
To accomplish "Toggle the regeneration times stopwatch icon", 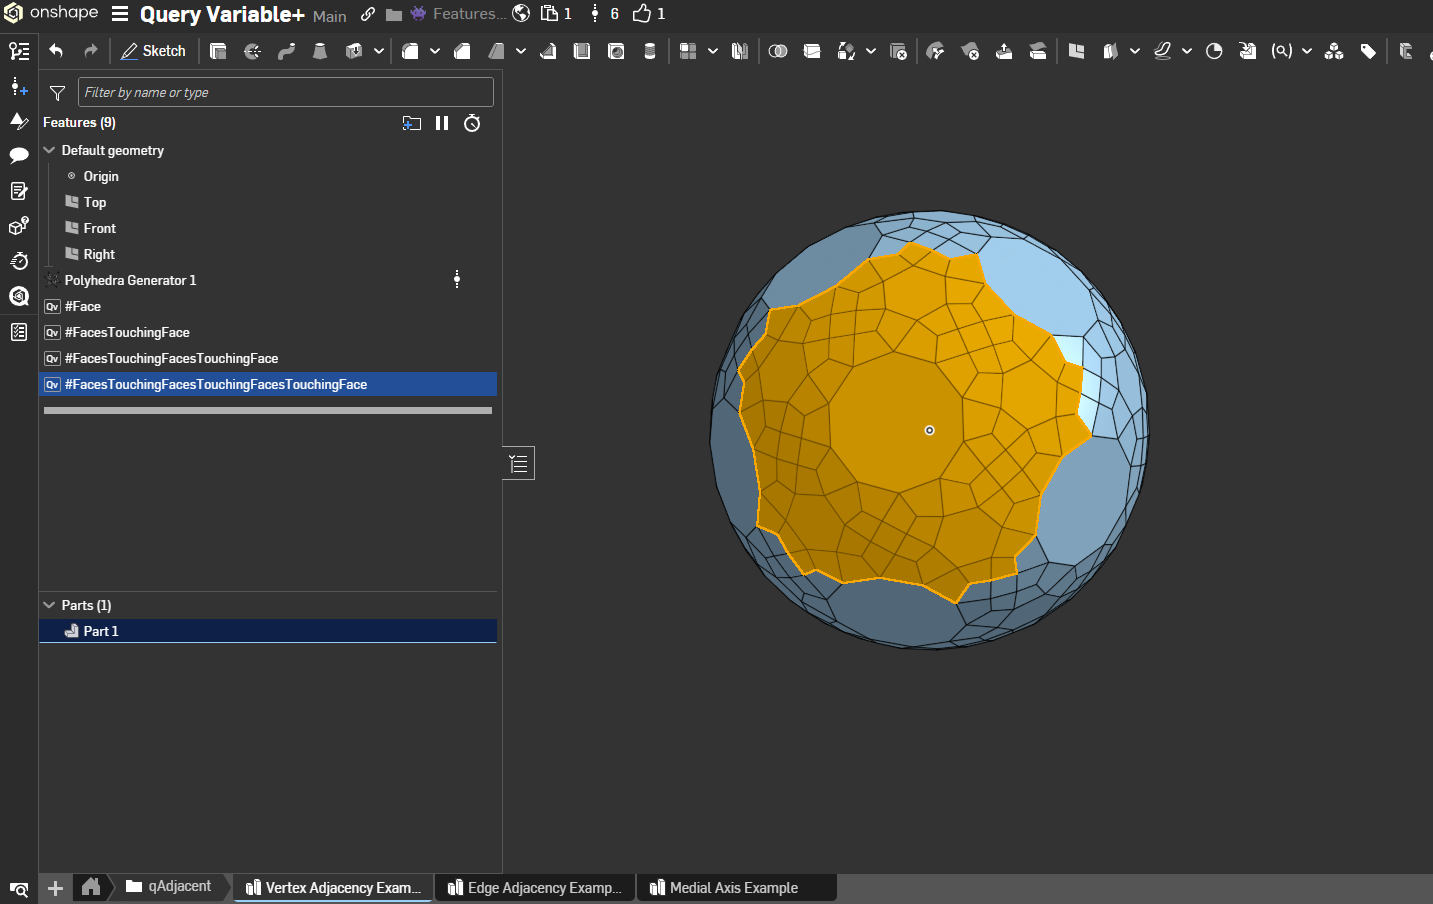I will (472, 123).
